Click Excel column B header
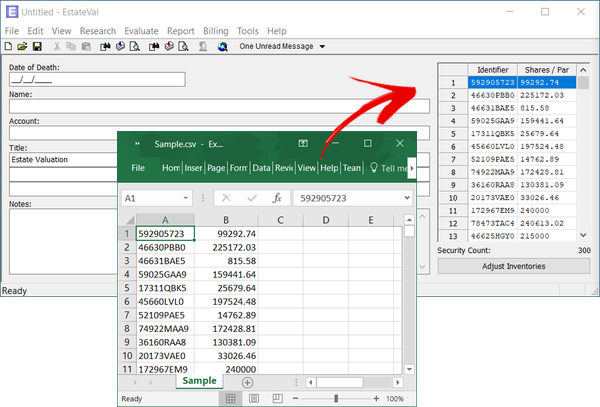This screenshot has height=407, width=600. (226, 220)
